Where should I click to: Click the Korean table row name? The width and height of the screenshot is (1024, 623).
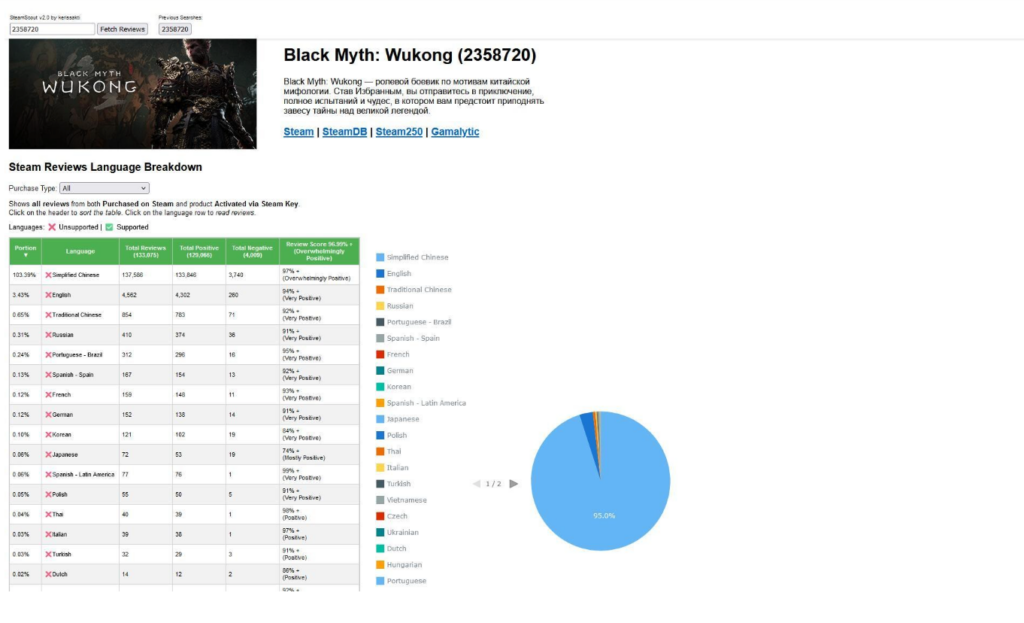[62, 434]
